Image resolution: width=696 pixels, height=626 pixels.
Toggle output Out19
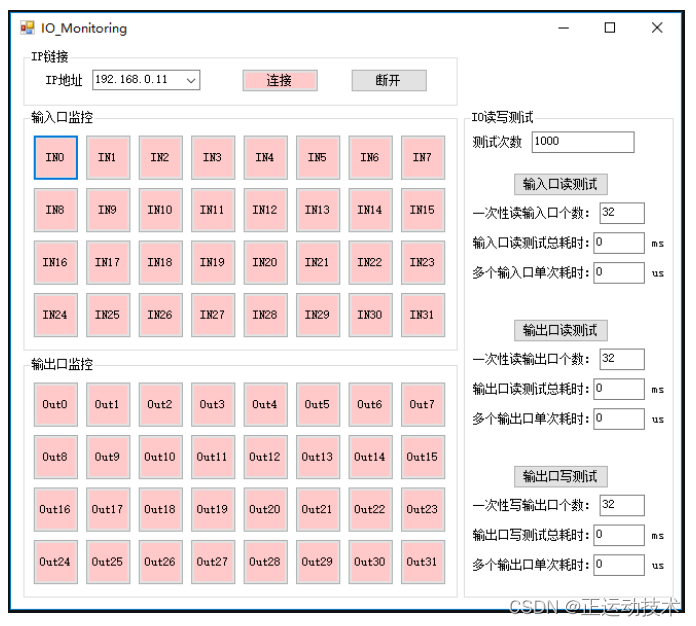pyautogui.click(x=213, y=509)
